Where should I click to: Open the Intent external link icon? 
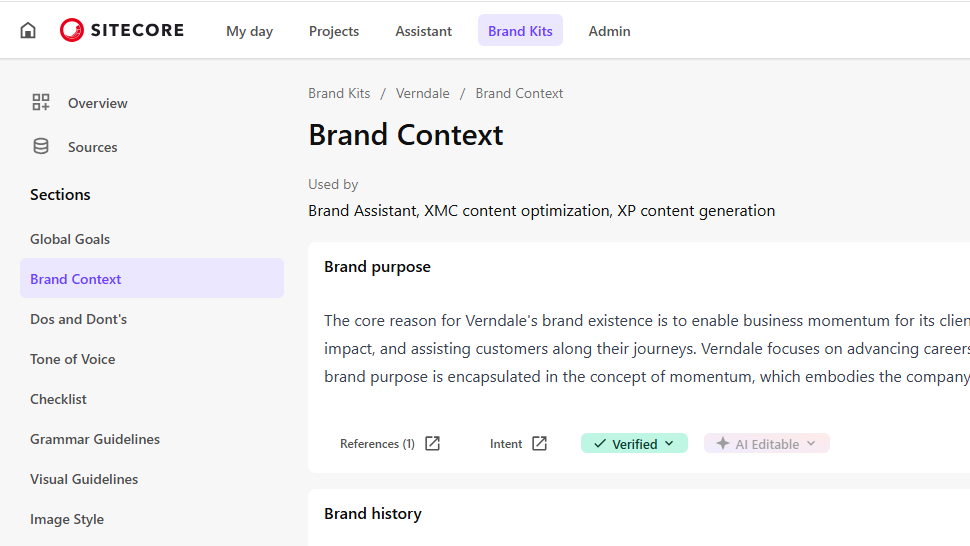[x=539, y=443]
